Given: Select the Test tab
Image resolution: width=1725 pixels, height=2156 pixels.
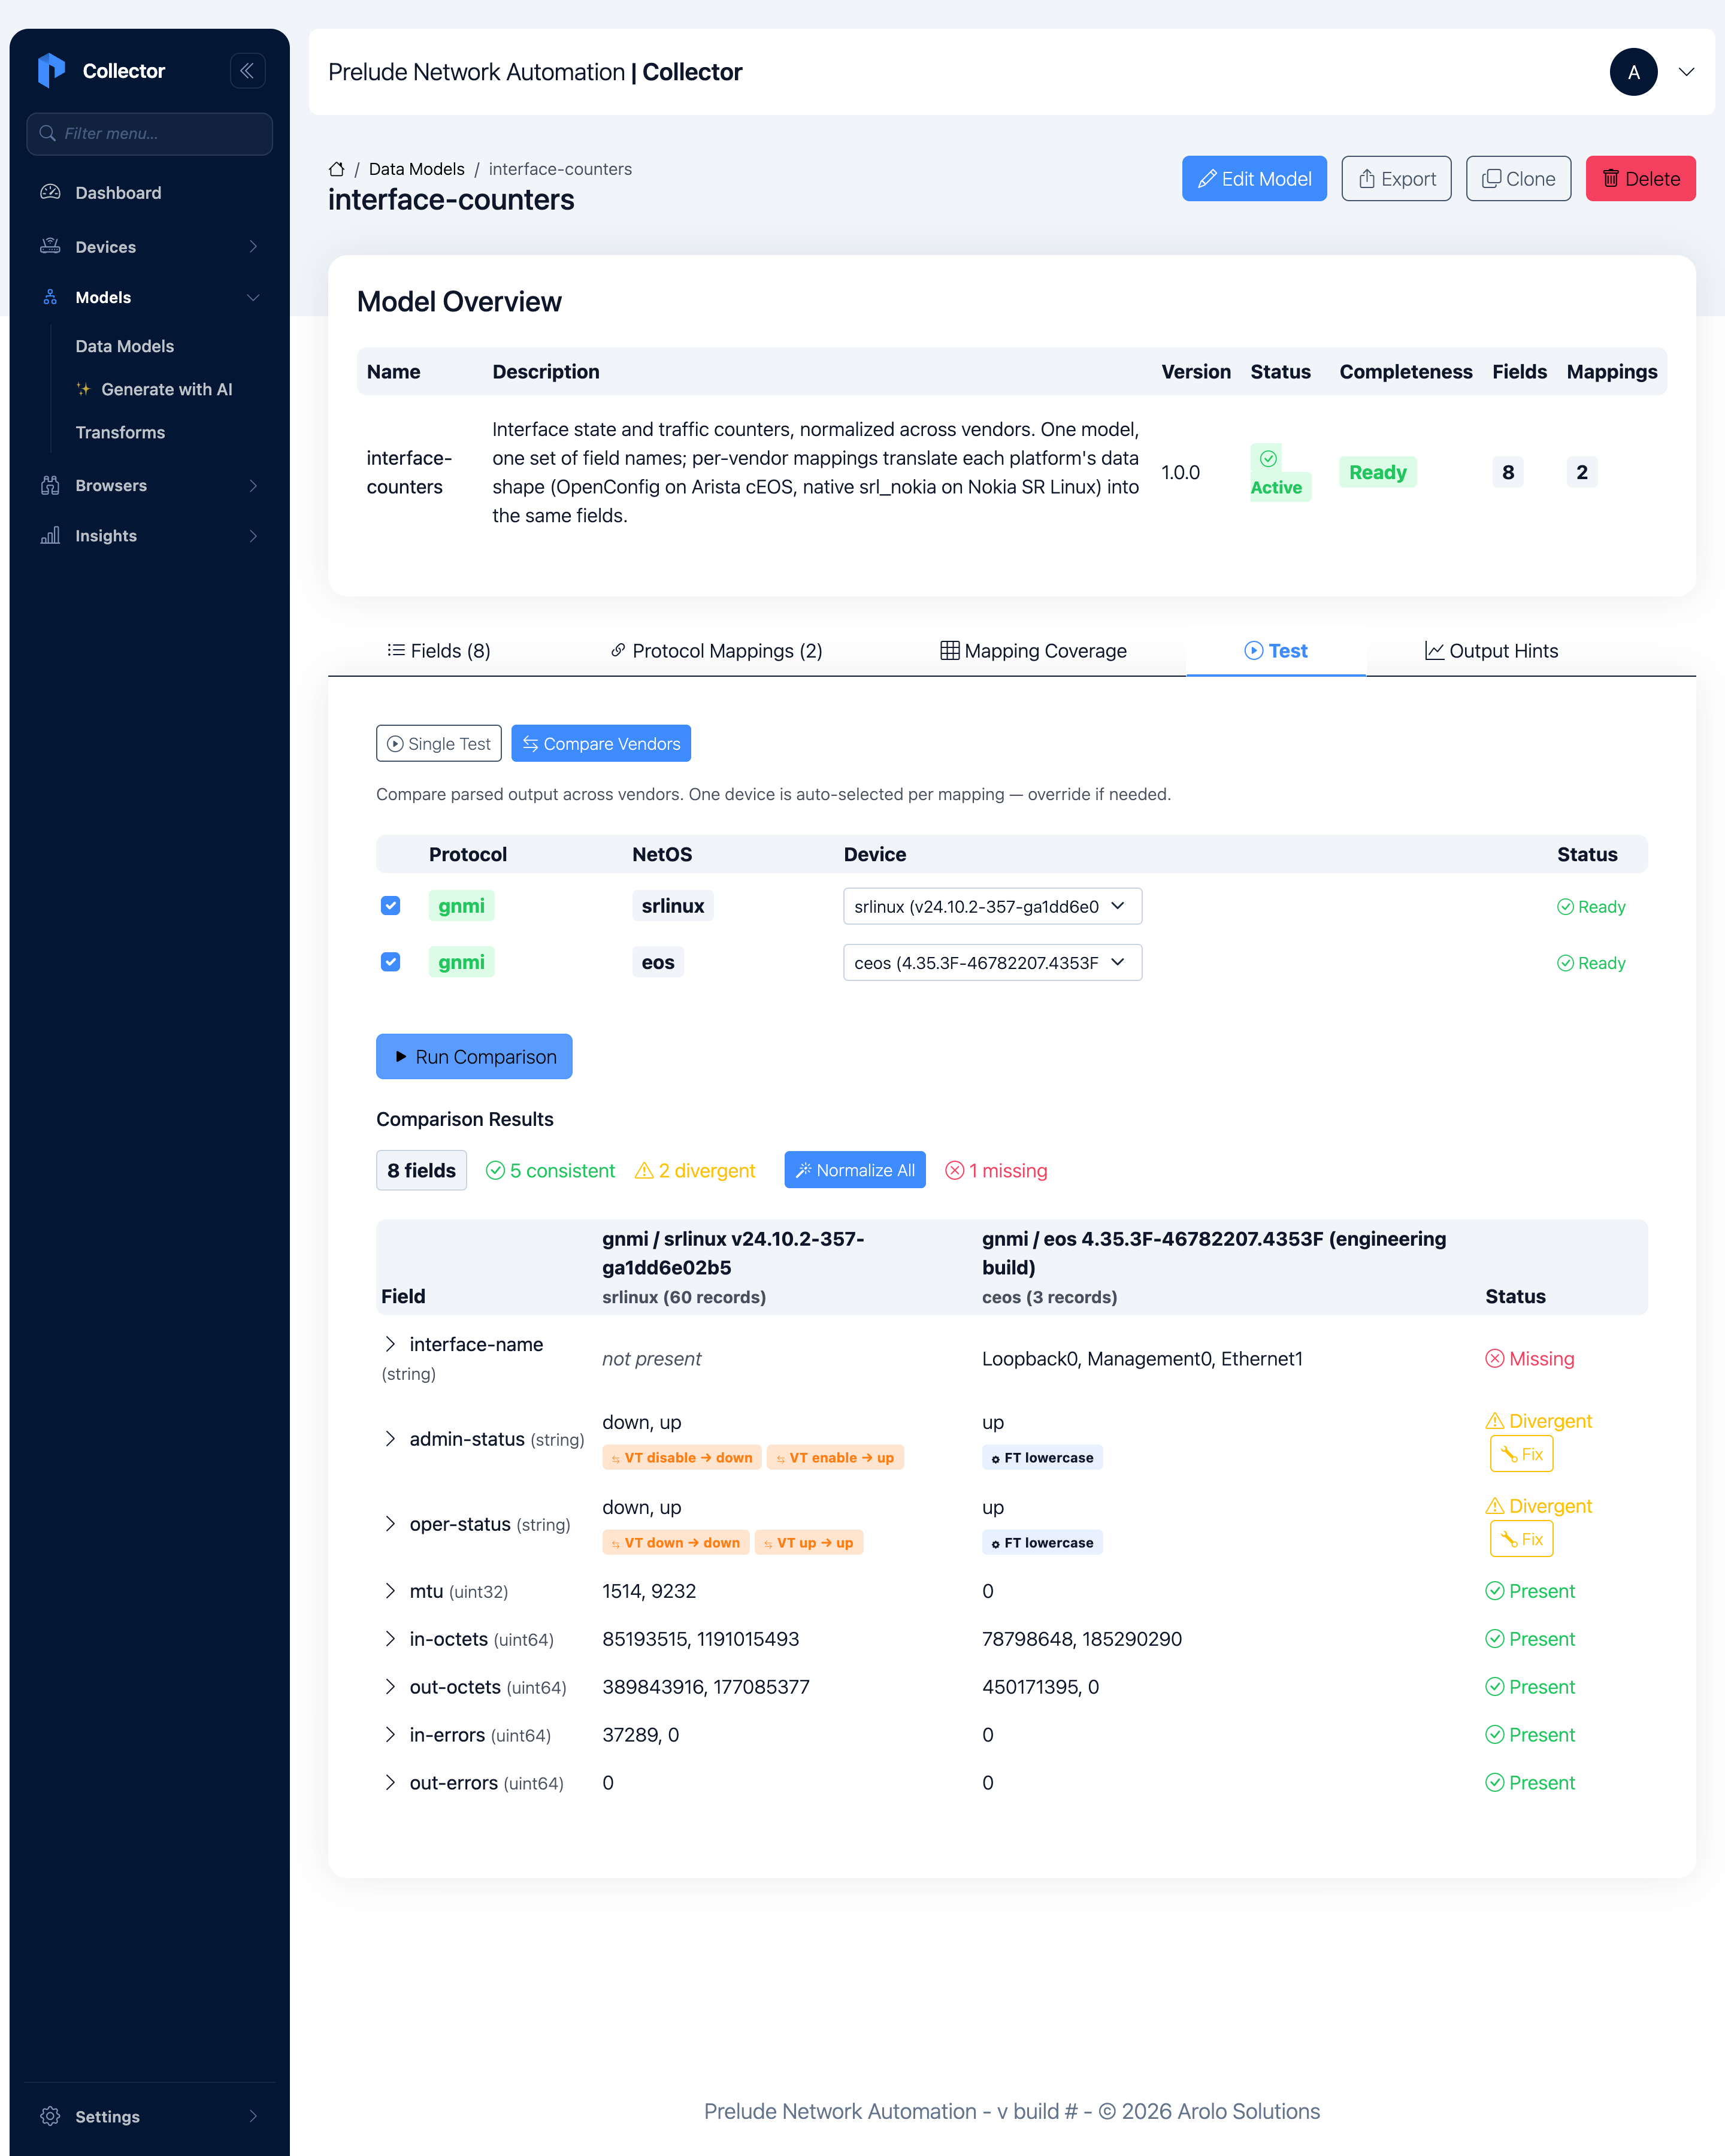Looking at the screenshot, I should click(x=1275, y=651).
